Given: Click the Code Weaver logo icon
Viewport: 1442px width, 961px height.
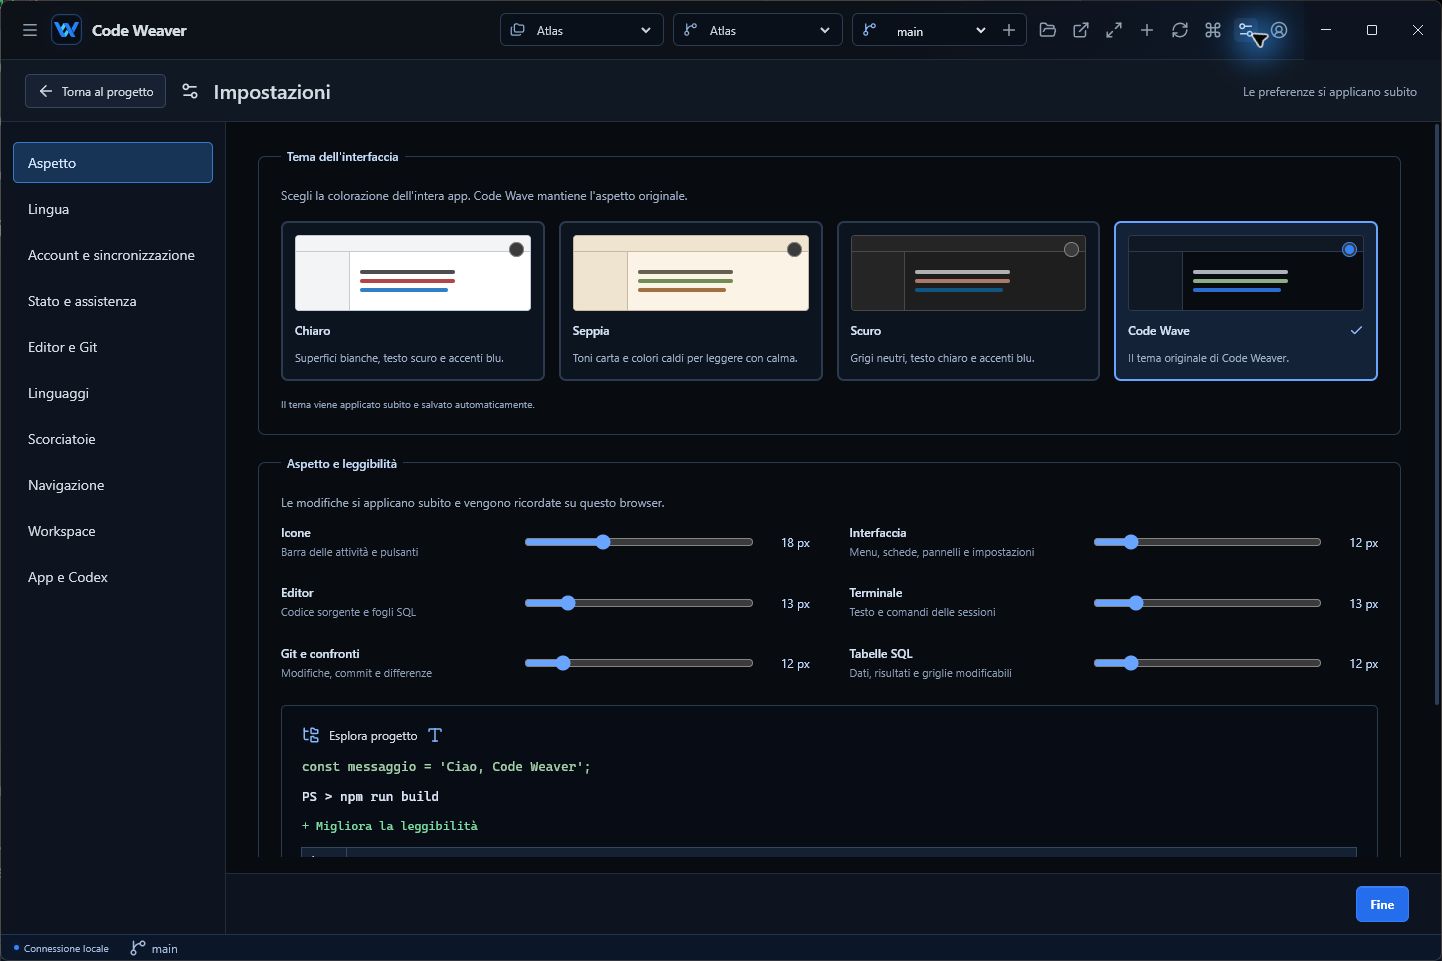Looking at the screenshot, I should 66,30.
